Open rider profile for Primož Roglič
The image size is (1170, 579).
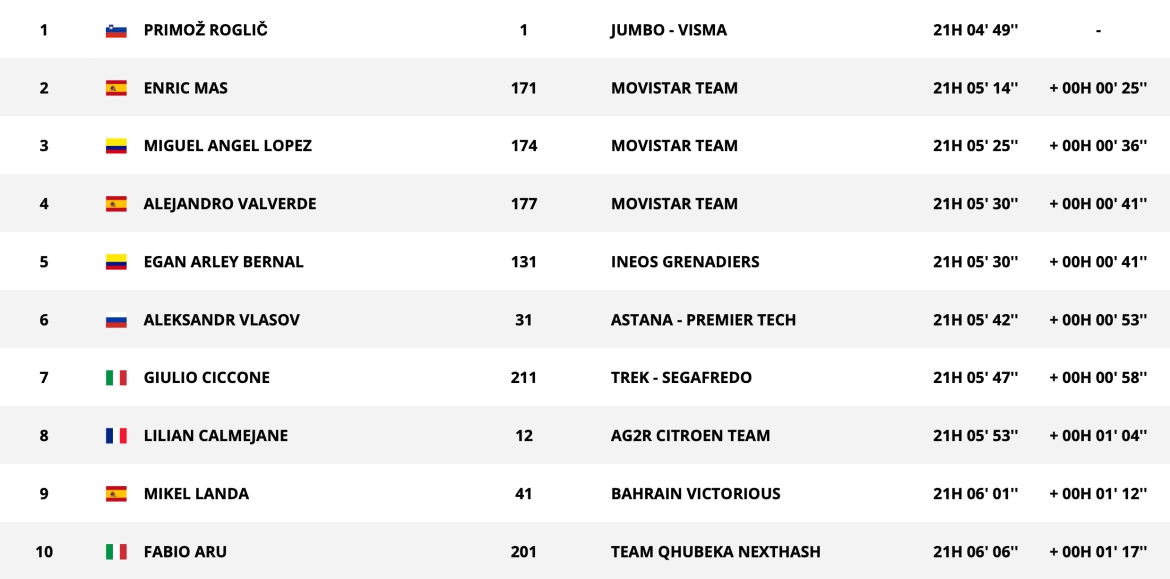tap(205, 30)
